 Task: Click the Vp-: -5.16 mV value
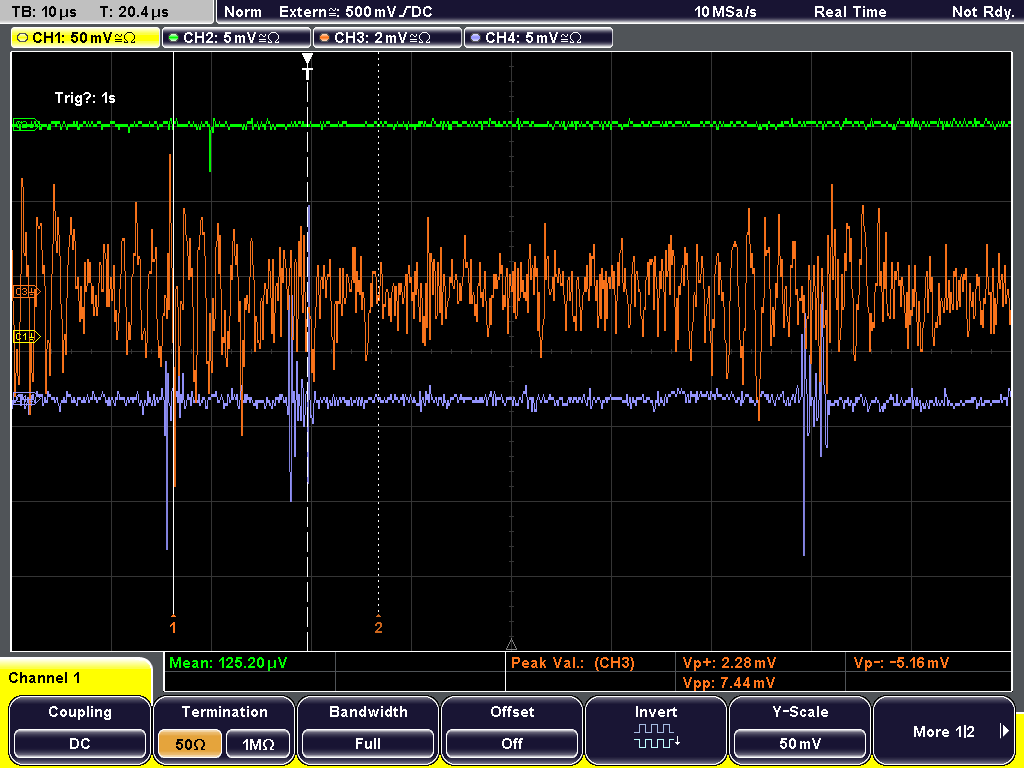[901, 663]
